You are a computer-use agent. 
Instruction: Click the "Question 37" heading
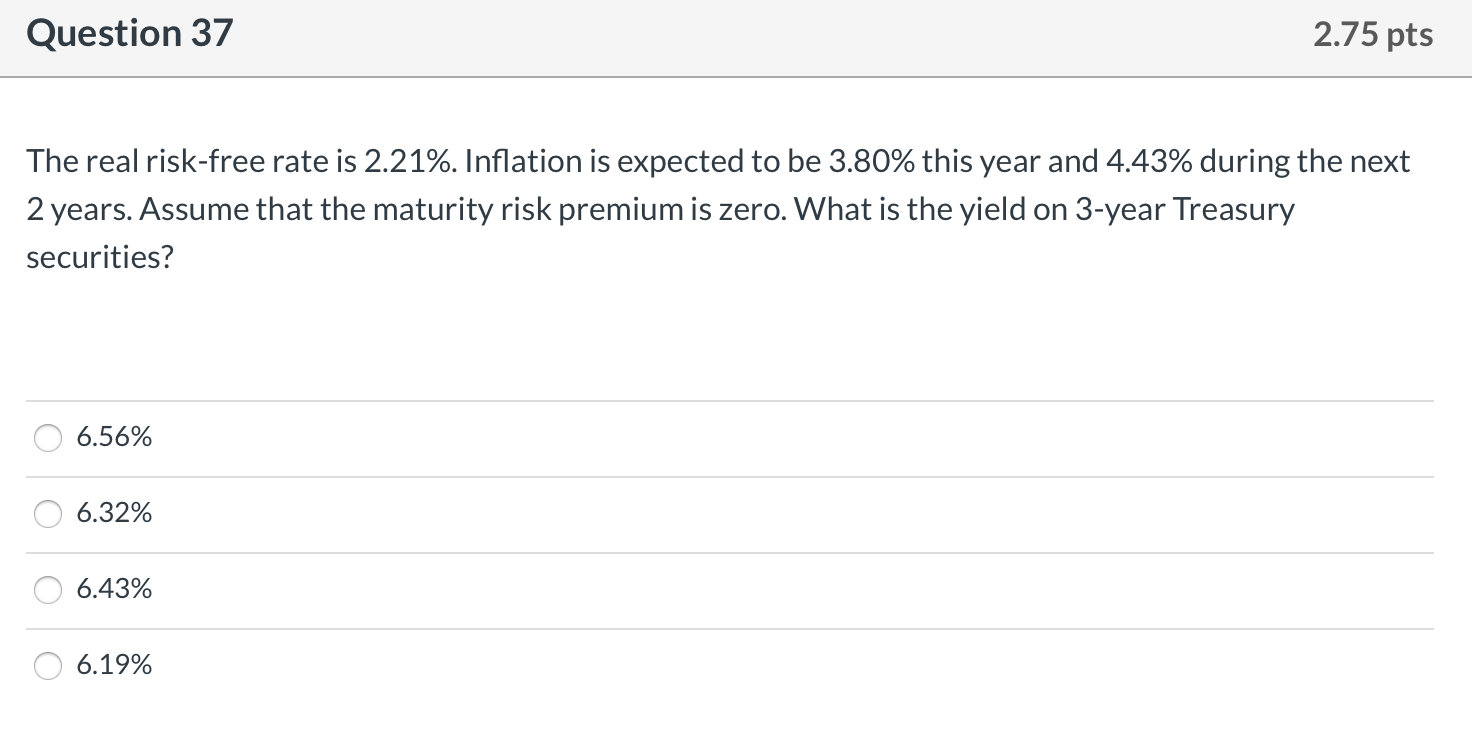point(129,34)
